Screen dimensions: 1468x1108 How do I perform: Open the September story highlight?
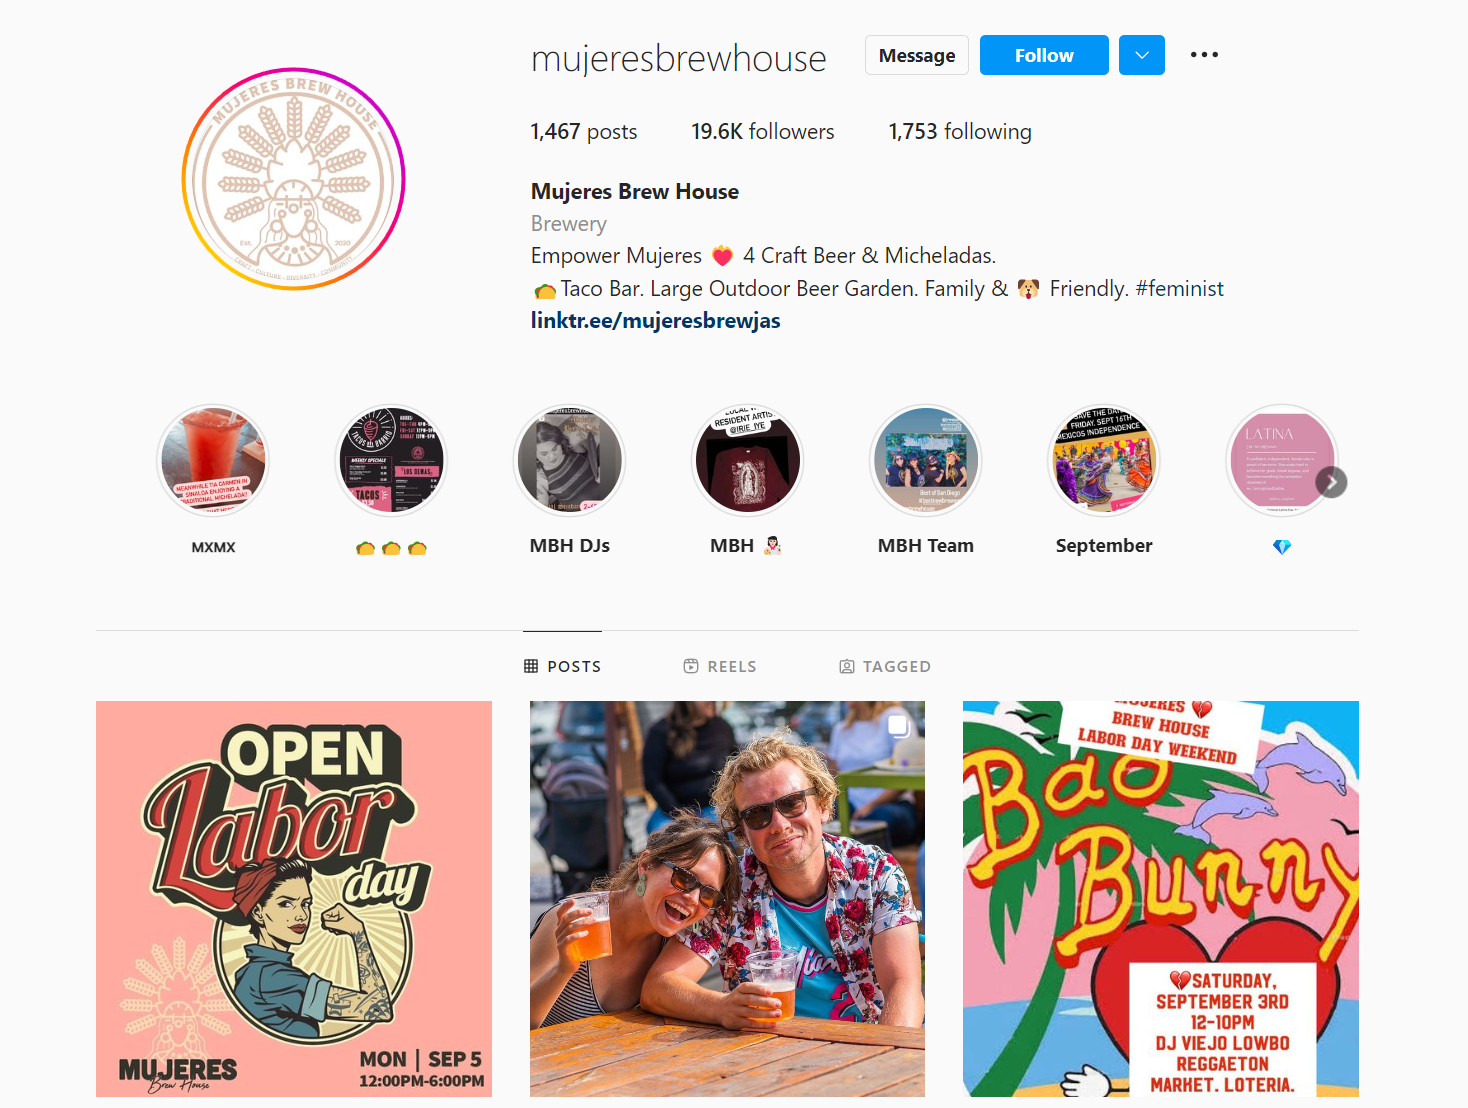pyautogui.click(x=1104, y=460)
